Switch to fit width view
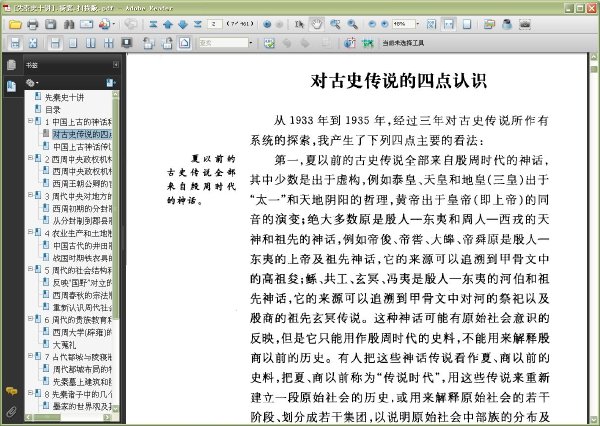 pos(448,24)
